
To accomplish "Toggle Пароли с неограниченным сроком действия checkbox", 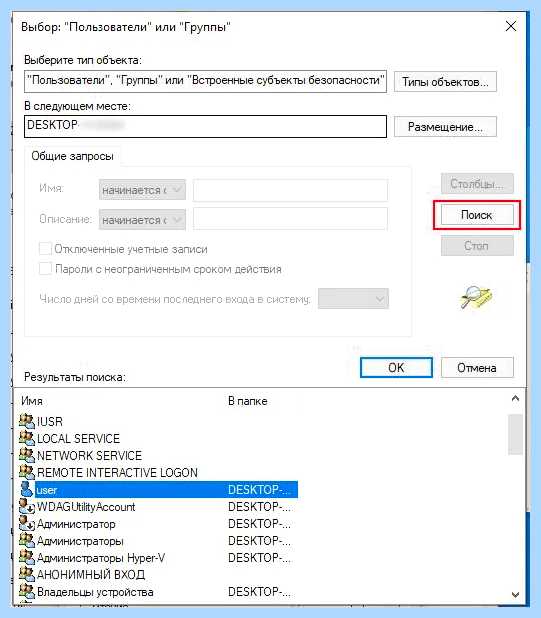I will click(45, 269).
